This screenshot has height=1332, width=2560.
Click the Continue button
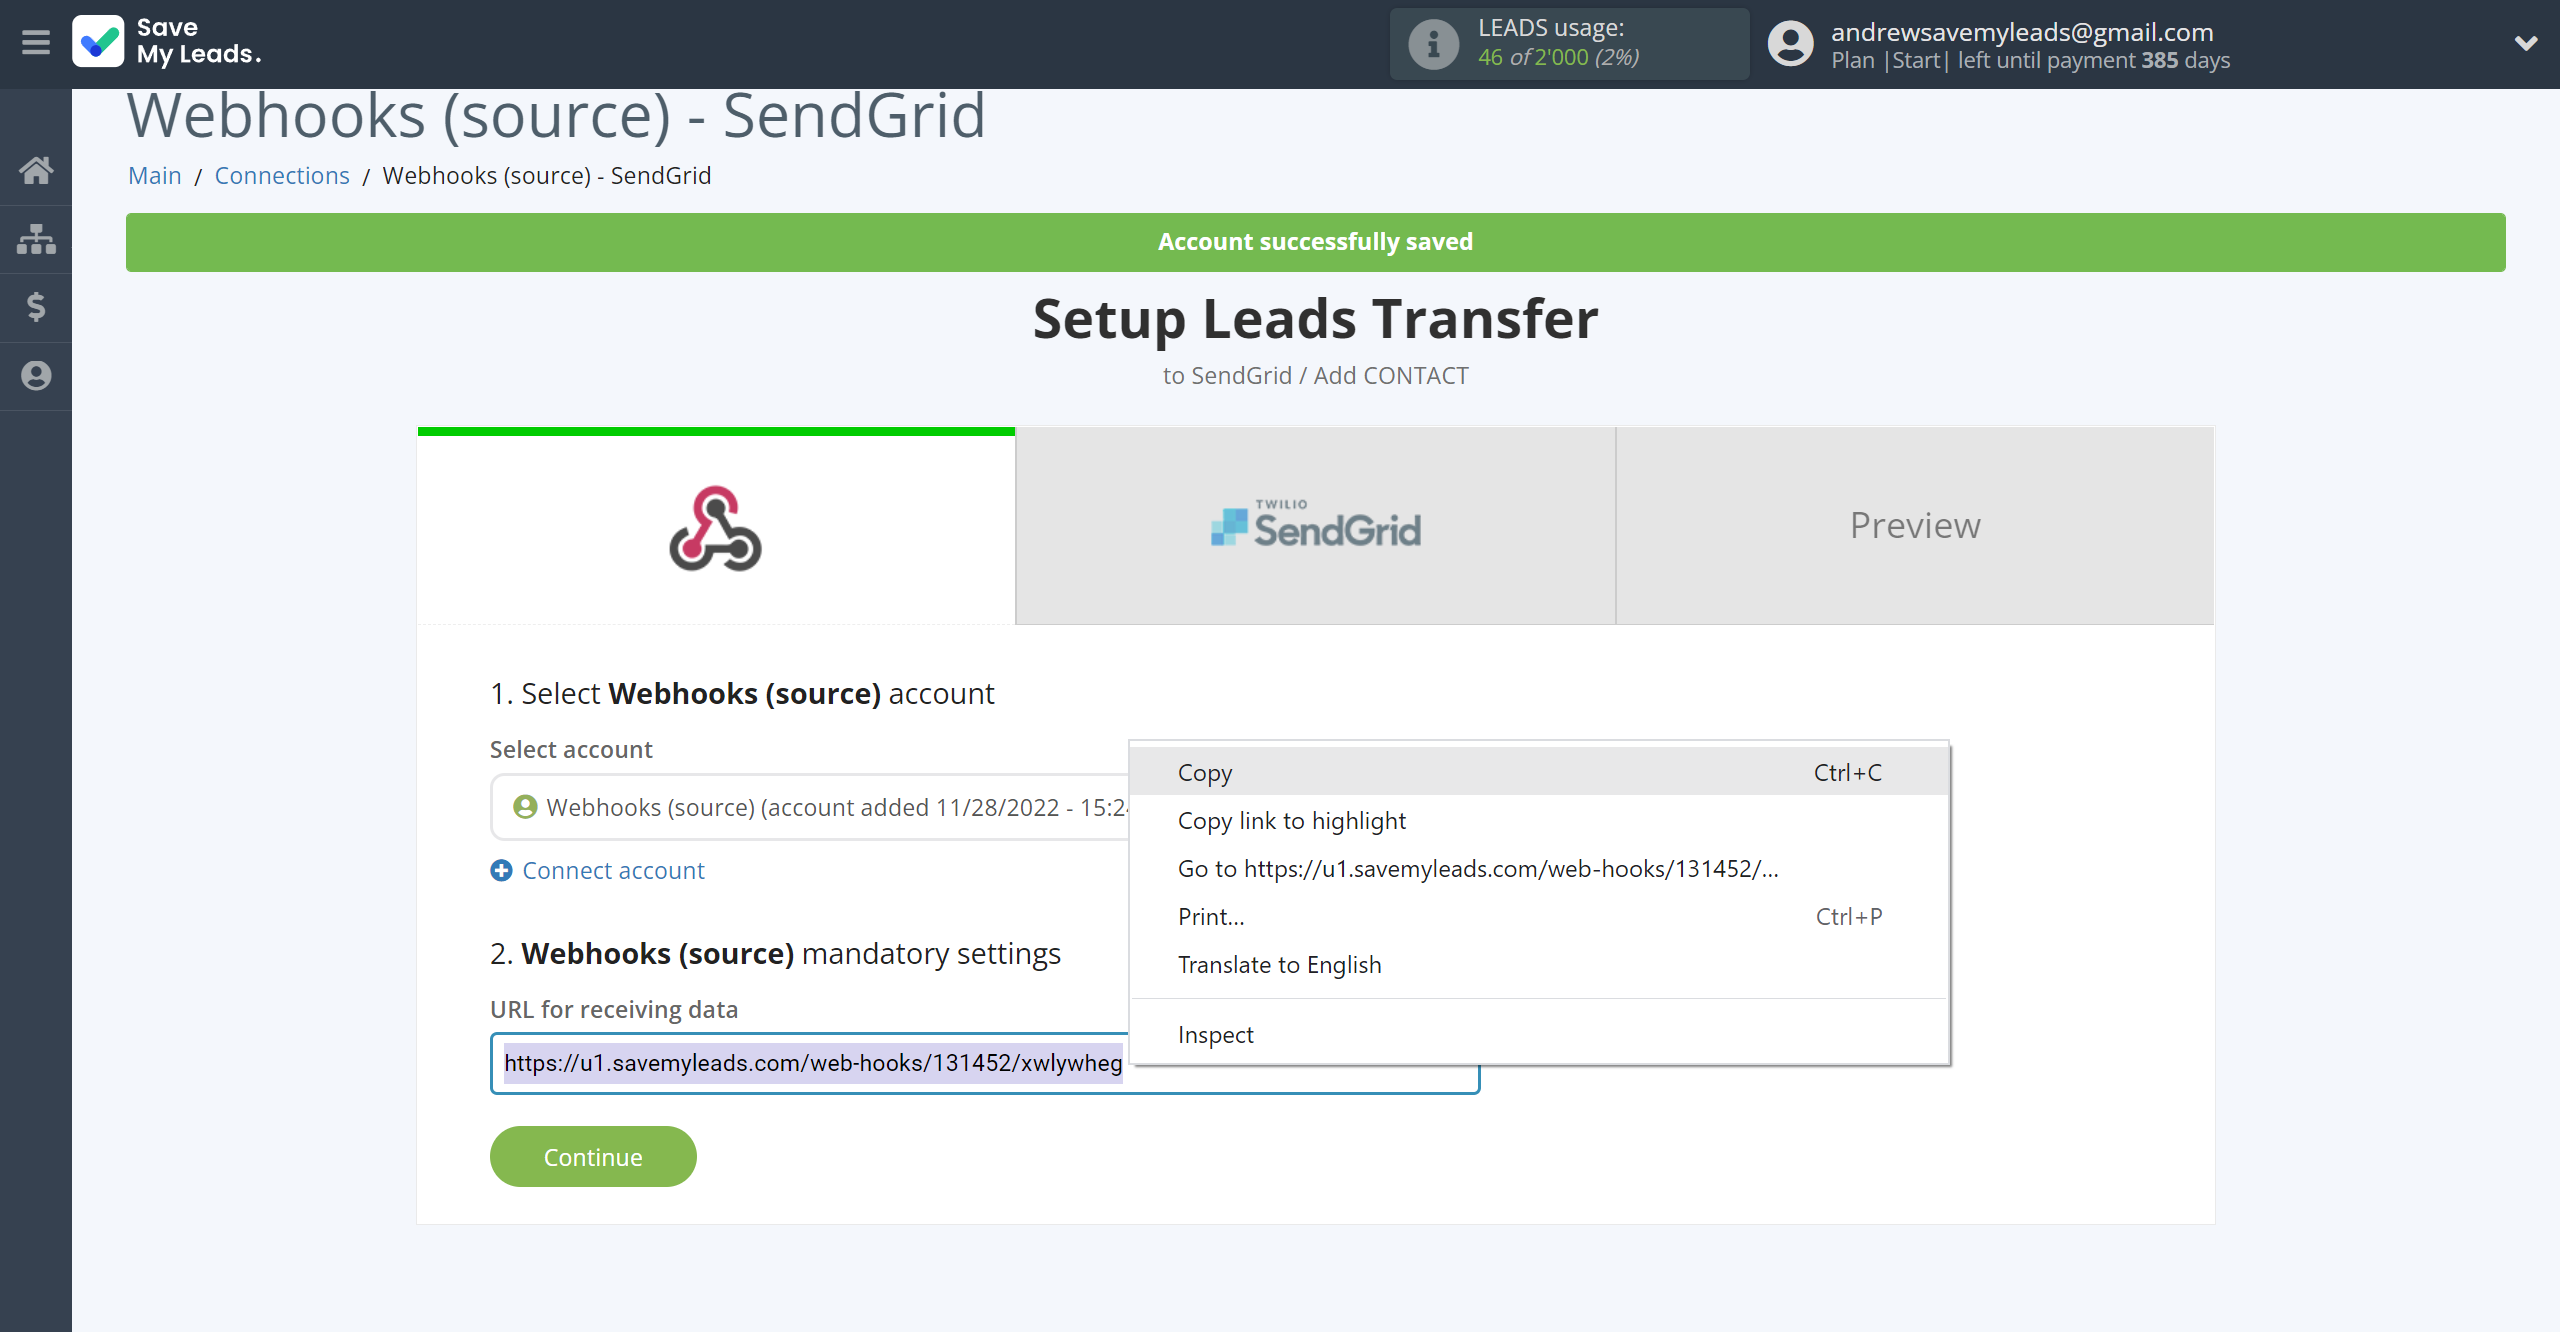pyautogui.click(x=593, y=1156)
